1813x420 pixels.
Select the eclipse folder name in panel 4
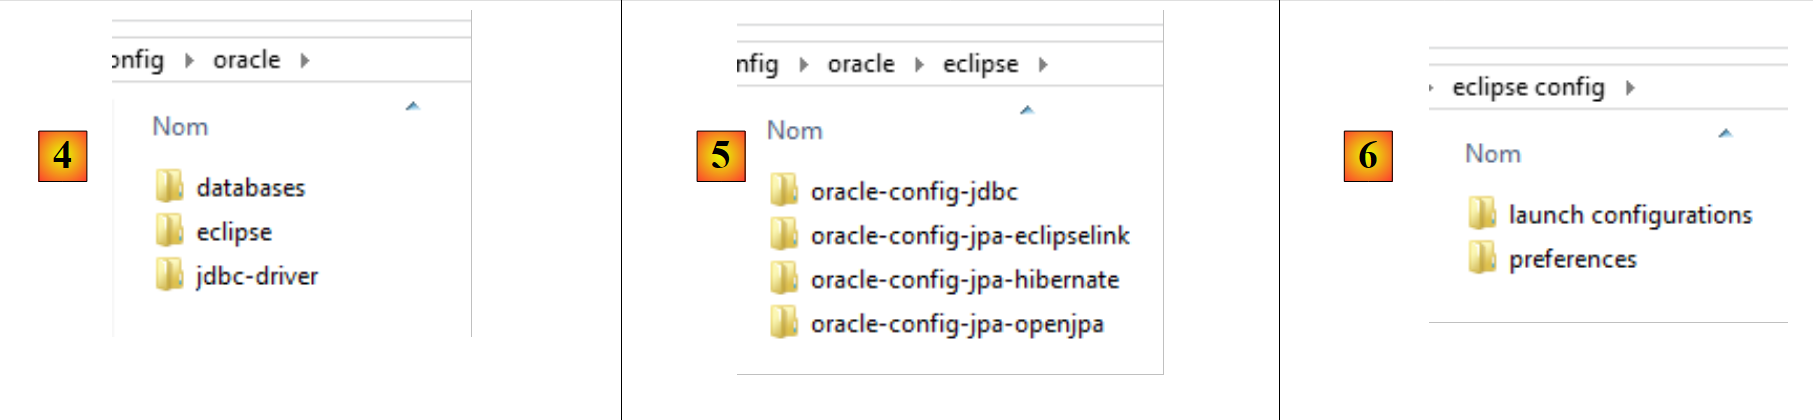pos(234,232)
